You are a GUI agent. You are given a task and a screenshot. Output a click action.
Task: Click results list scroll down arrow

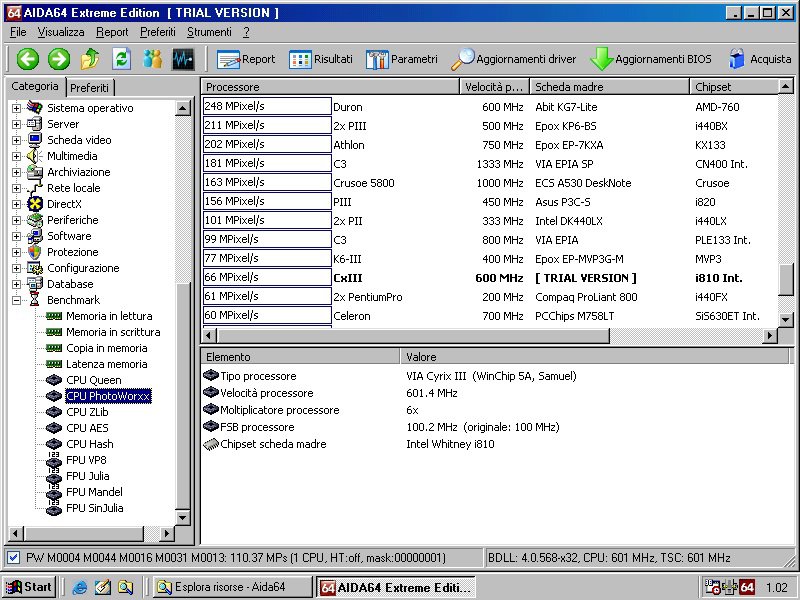[x=786, y=318]
